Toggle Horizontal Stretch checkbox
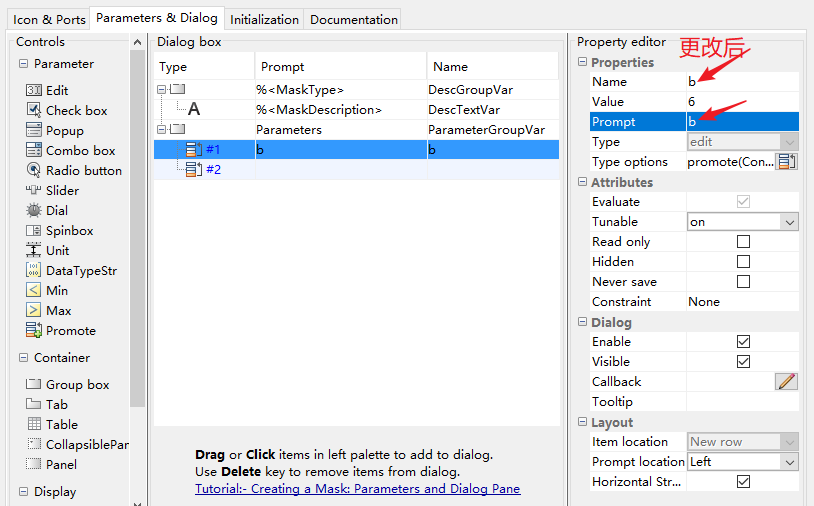The width and height of the screenshot is (814, 506). click(x=743, y=482)
